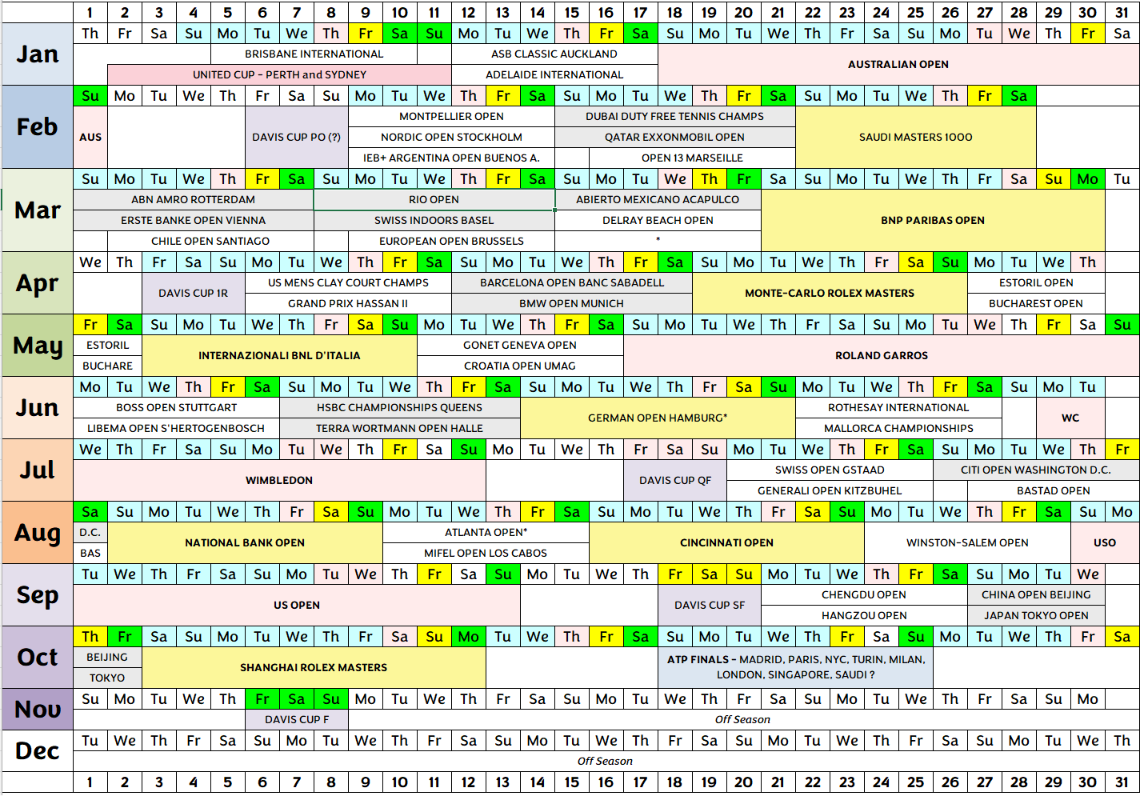Click the ABIERTO MEXICANO ACAPULCO cell

(x=658, y=199)
